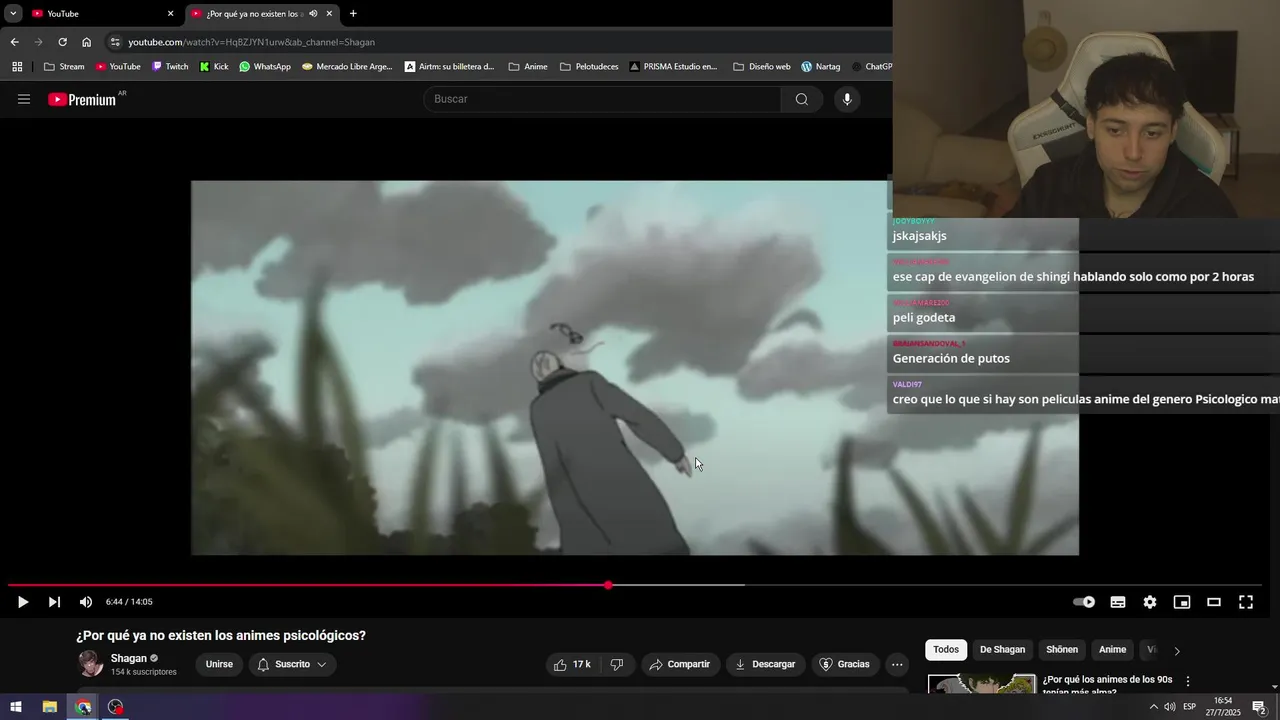The width and height of the screenshot is (1280, 720).
Task: Open the Kick bookmark
Action: coord(214,67)
